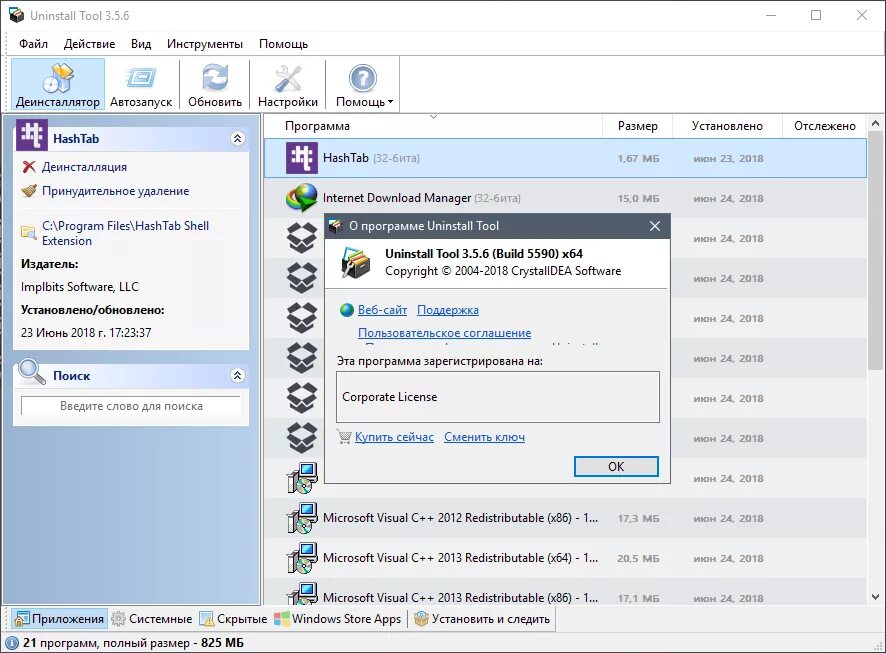Switch to the Приложения tab
Screen dimensions: 886x653
tap(59, 619)
